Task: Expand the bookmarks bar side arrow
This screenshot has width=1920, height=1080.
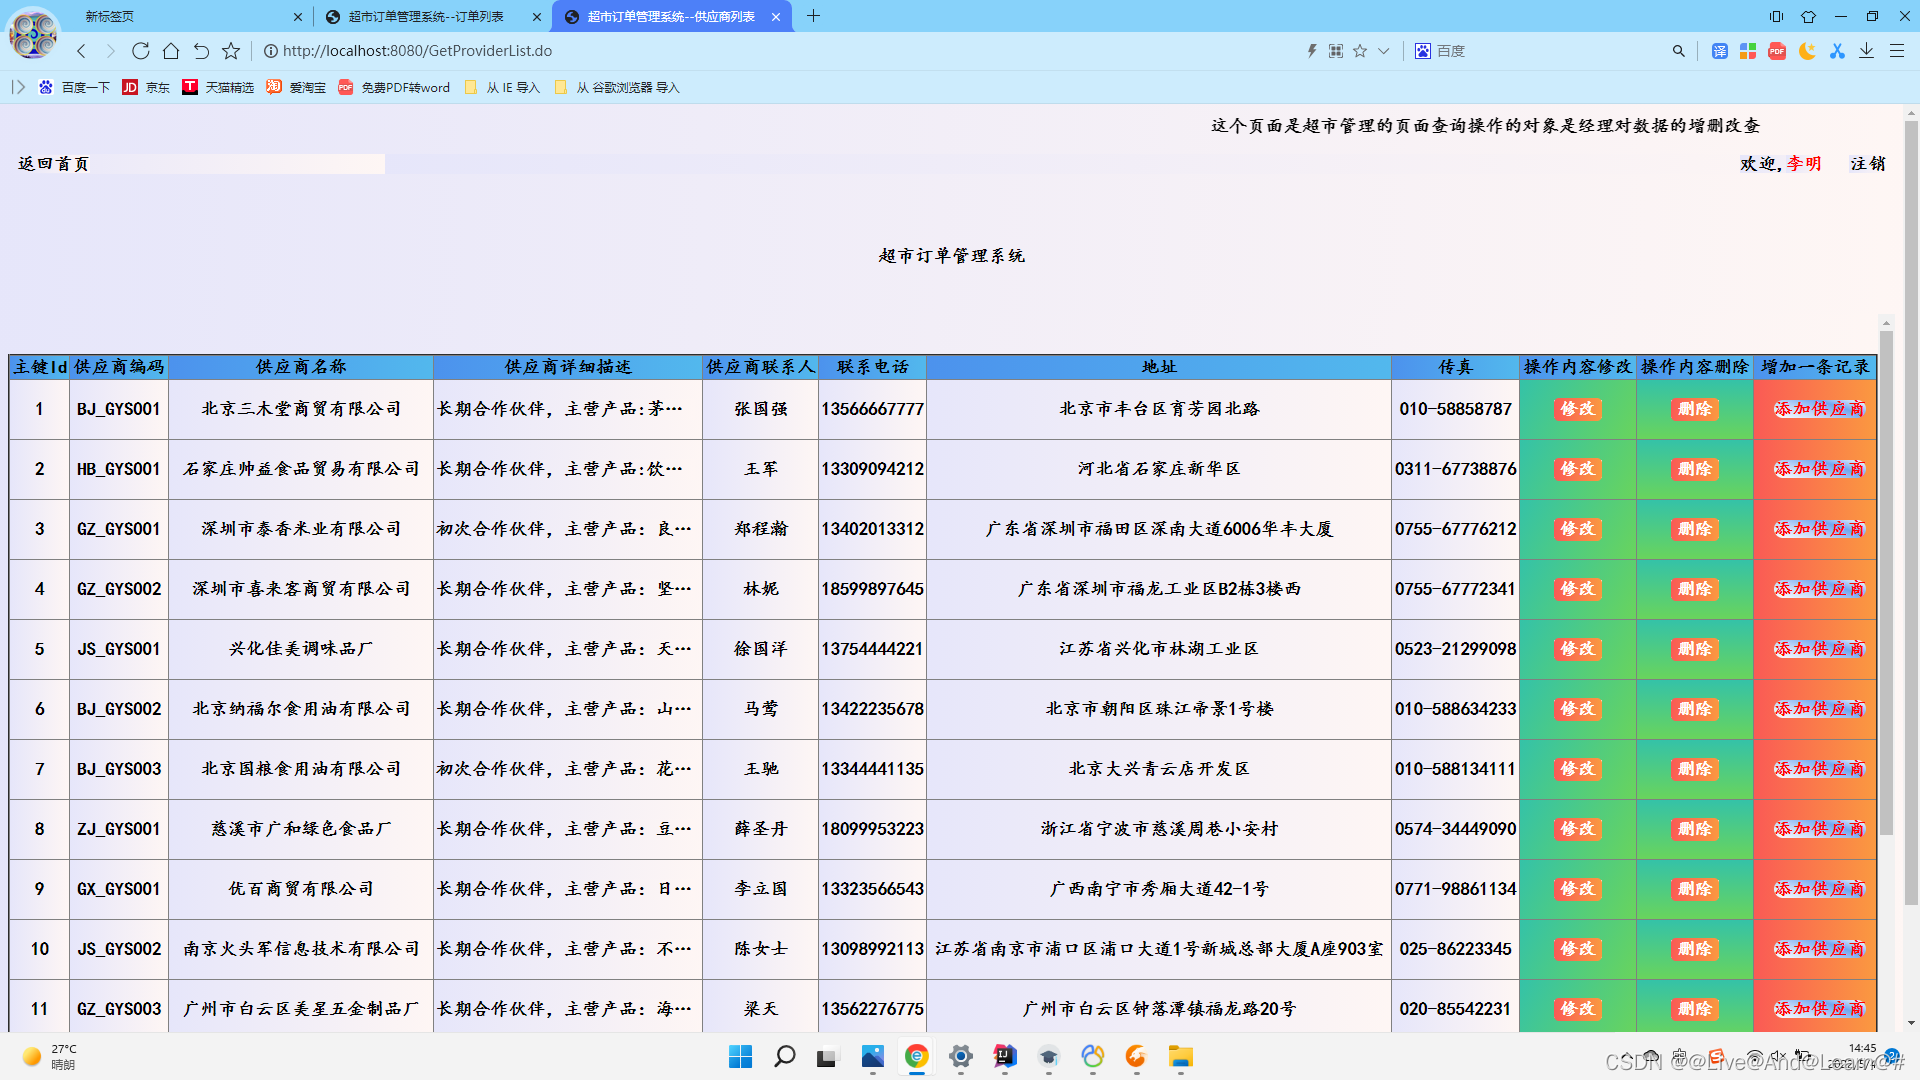Action: point(18,87)
